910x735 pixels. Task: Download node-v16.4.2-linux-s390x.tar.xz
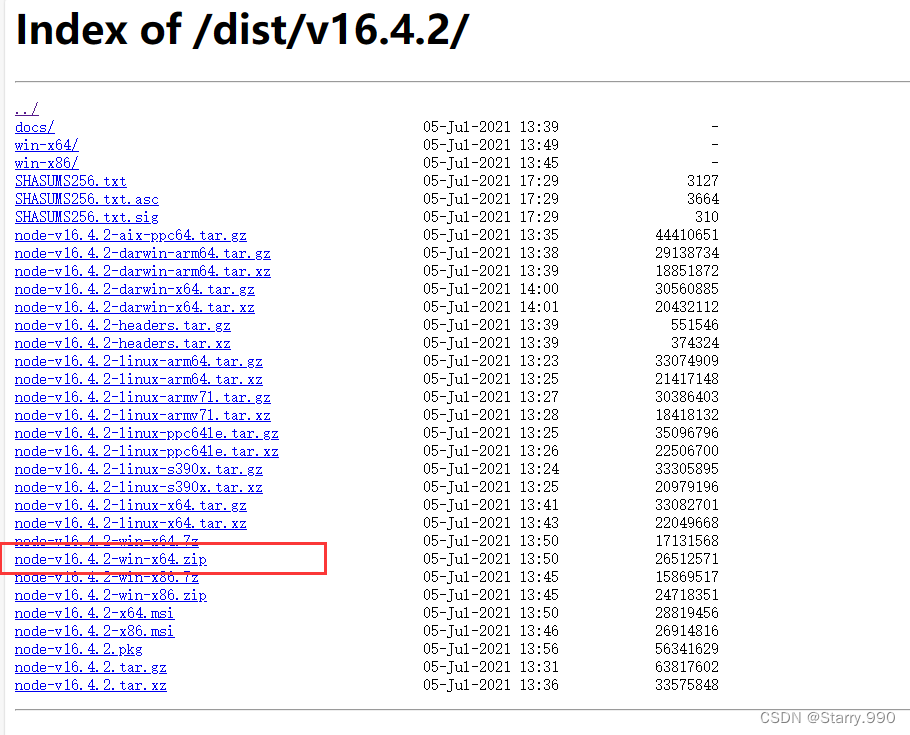[139, 487]
